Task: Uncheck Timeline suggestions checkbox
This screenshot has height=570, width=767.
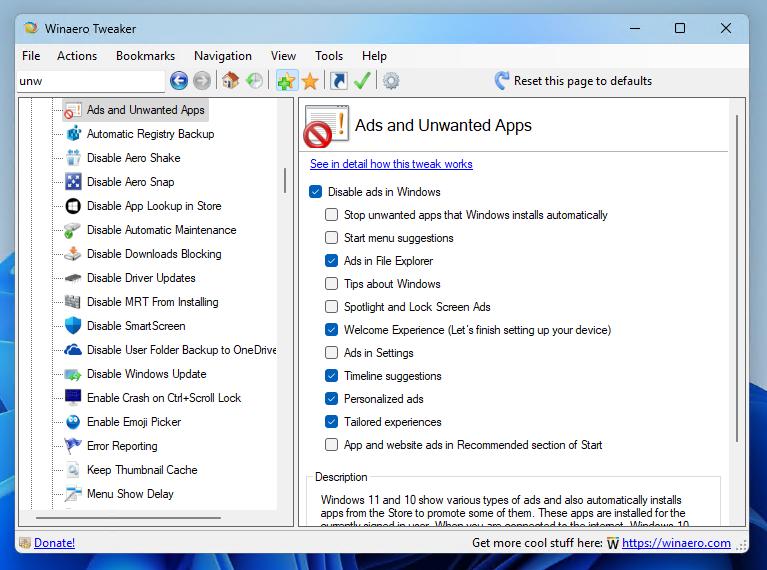Action: (332, 376)
